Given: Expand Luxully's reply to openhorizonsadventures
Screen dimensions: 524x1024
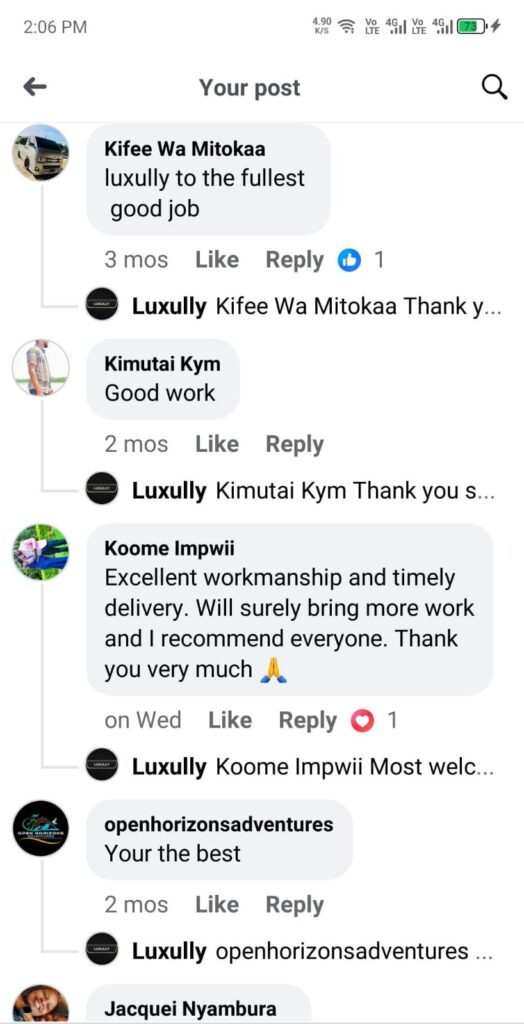Looking at the screenshot, I should 312,952.
